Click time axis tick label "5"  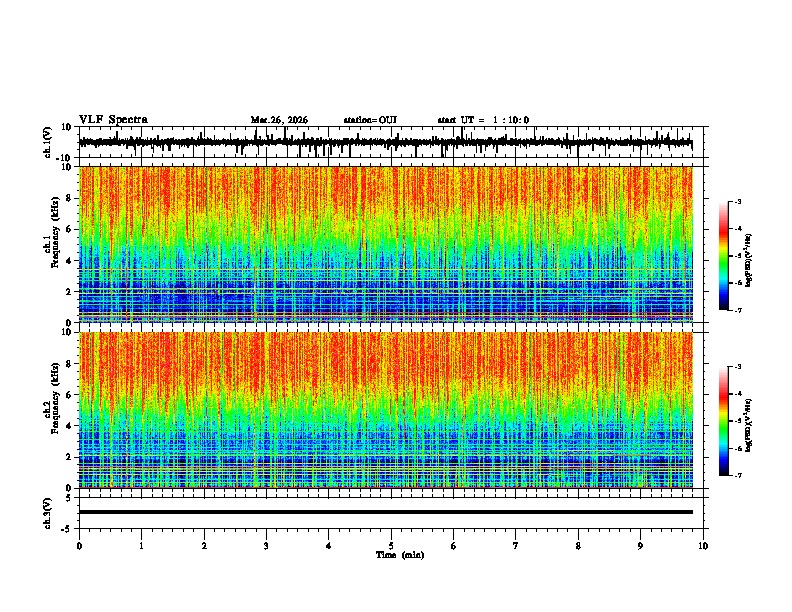tap(391, 546)
